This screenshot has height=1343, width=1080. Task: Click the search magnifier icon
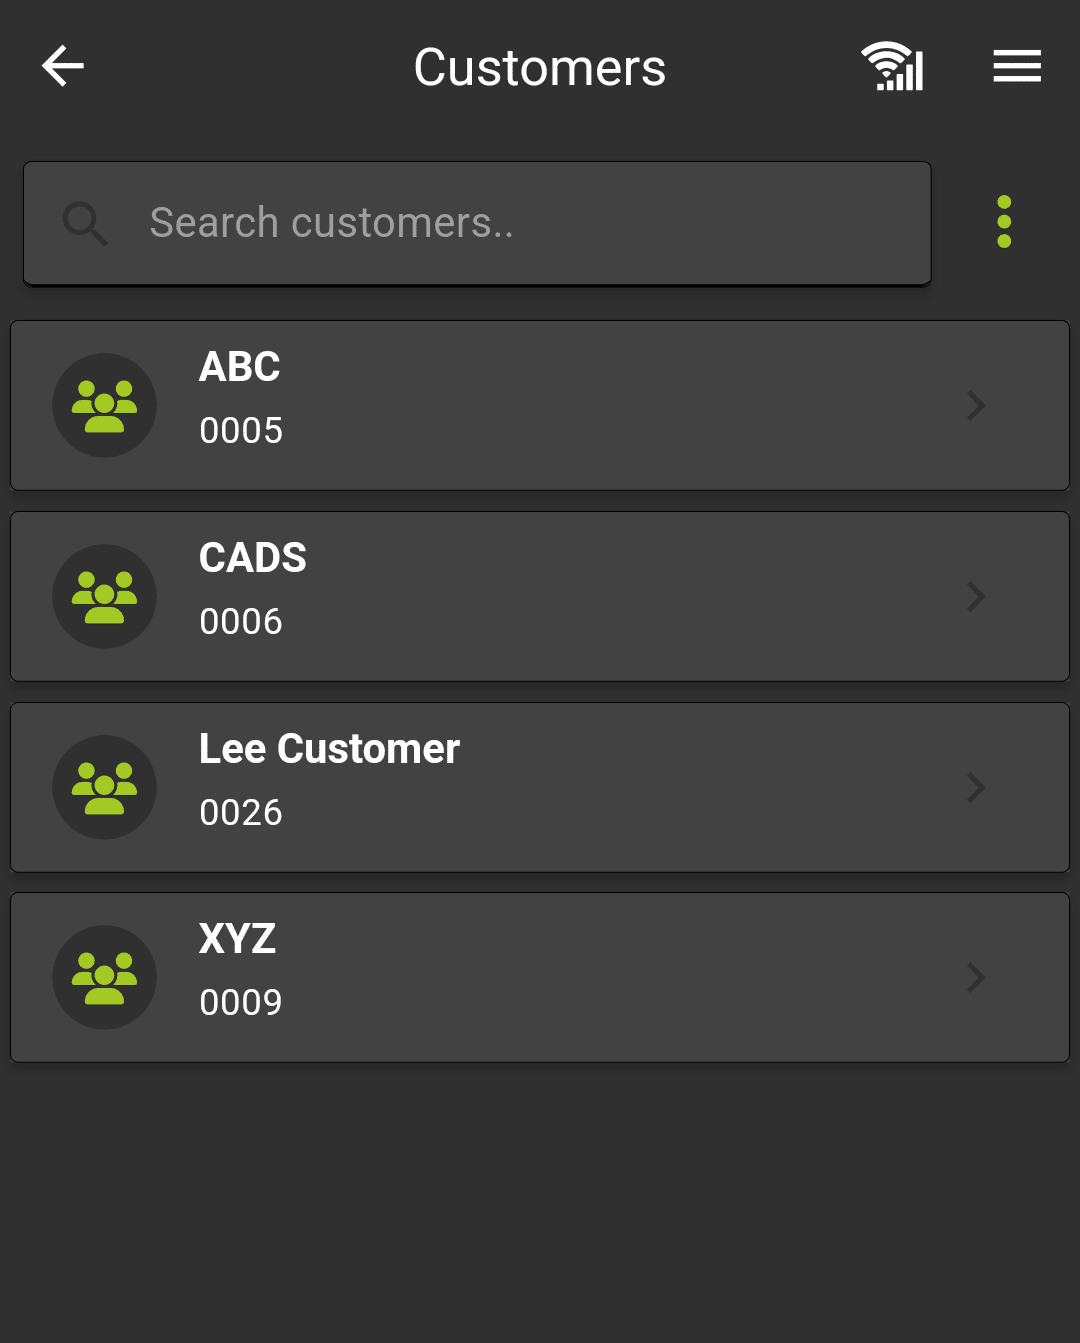[85, 223]
